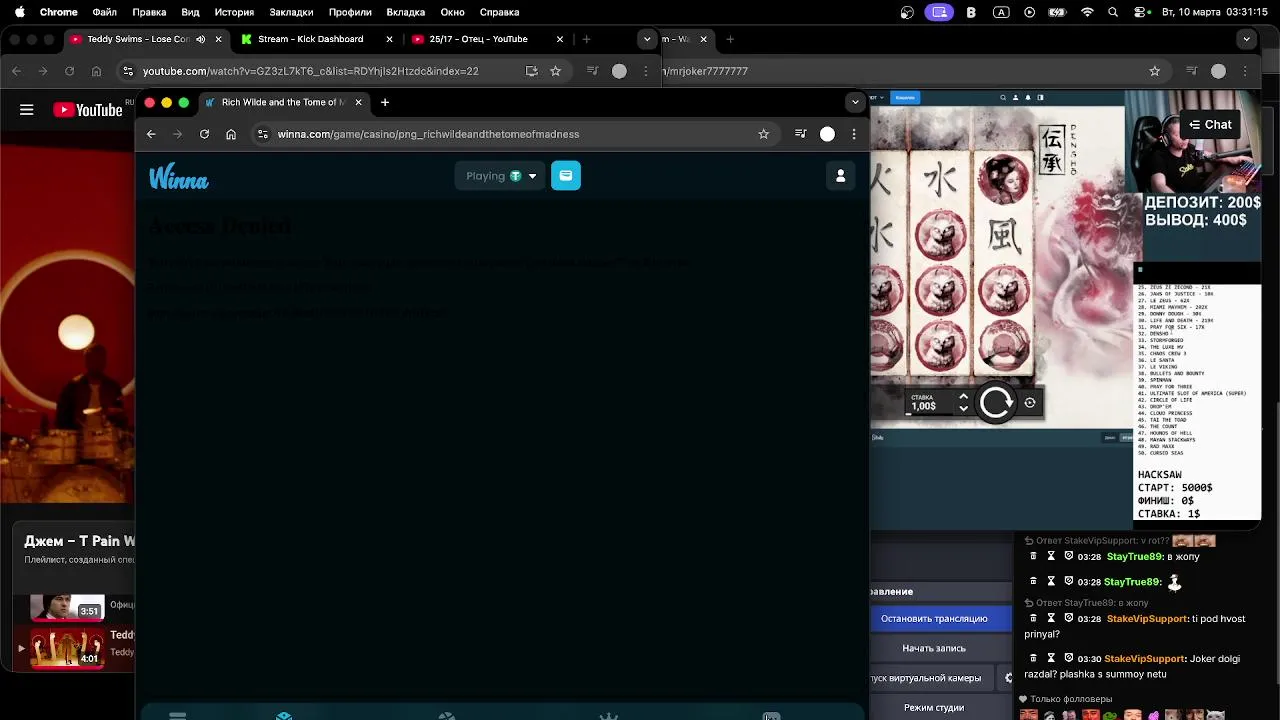The width and height of the screenshot is (1280, 720).
Task: Open the Профили menu
Action: (350, 12)
